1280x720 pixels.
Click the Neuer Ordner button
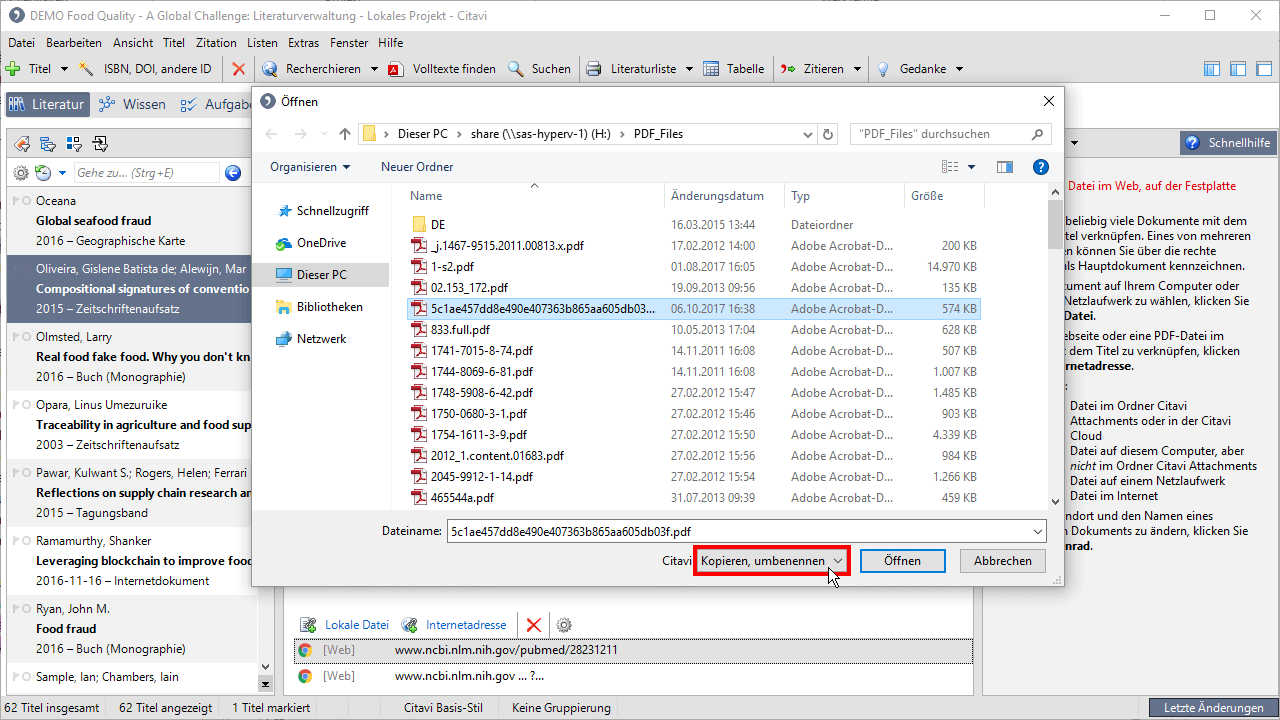click(x=417, y=167)
